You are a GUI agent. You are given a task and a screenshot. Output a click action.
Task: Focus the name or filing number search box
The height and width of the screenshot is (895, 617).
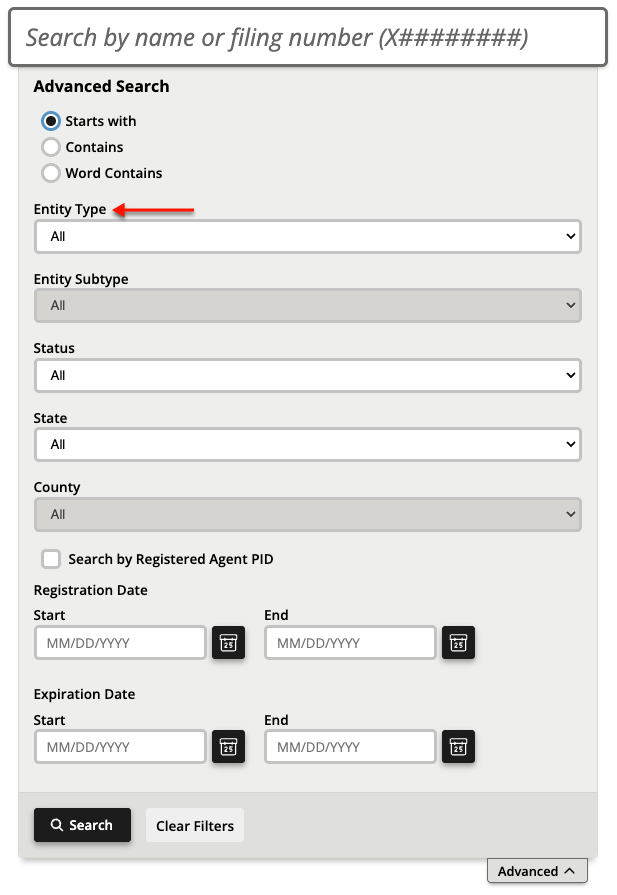pyautogui.click(x=308, y=38)
